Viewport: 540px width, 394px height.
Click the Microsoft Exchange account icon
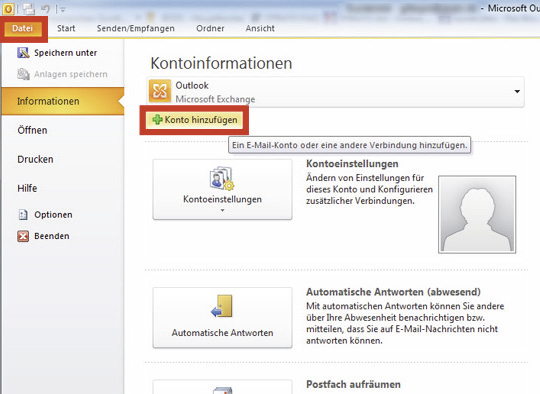point(160,91)
